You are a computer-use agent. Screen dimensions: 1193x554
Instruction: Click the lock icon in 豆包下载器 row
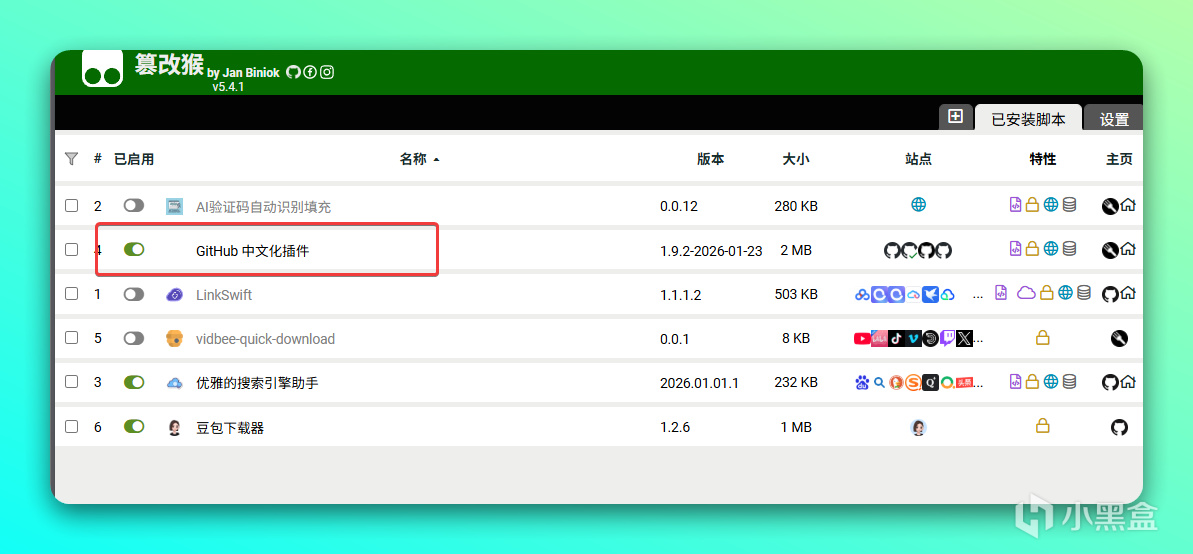pyautogui.click(x=1042, y=427)
